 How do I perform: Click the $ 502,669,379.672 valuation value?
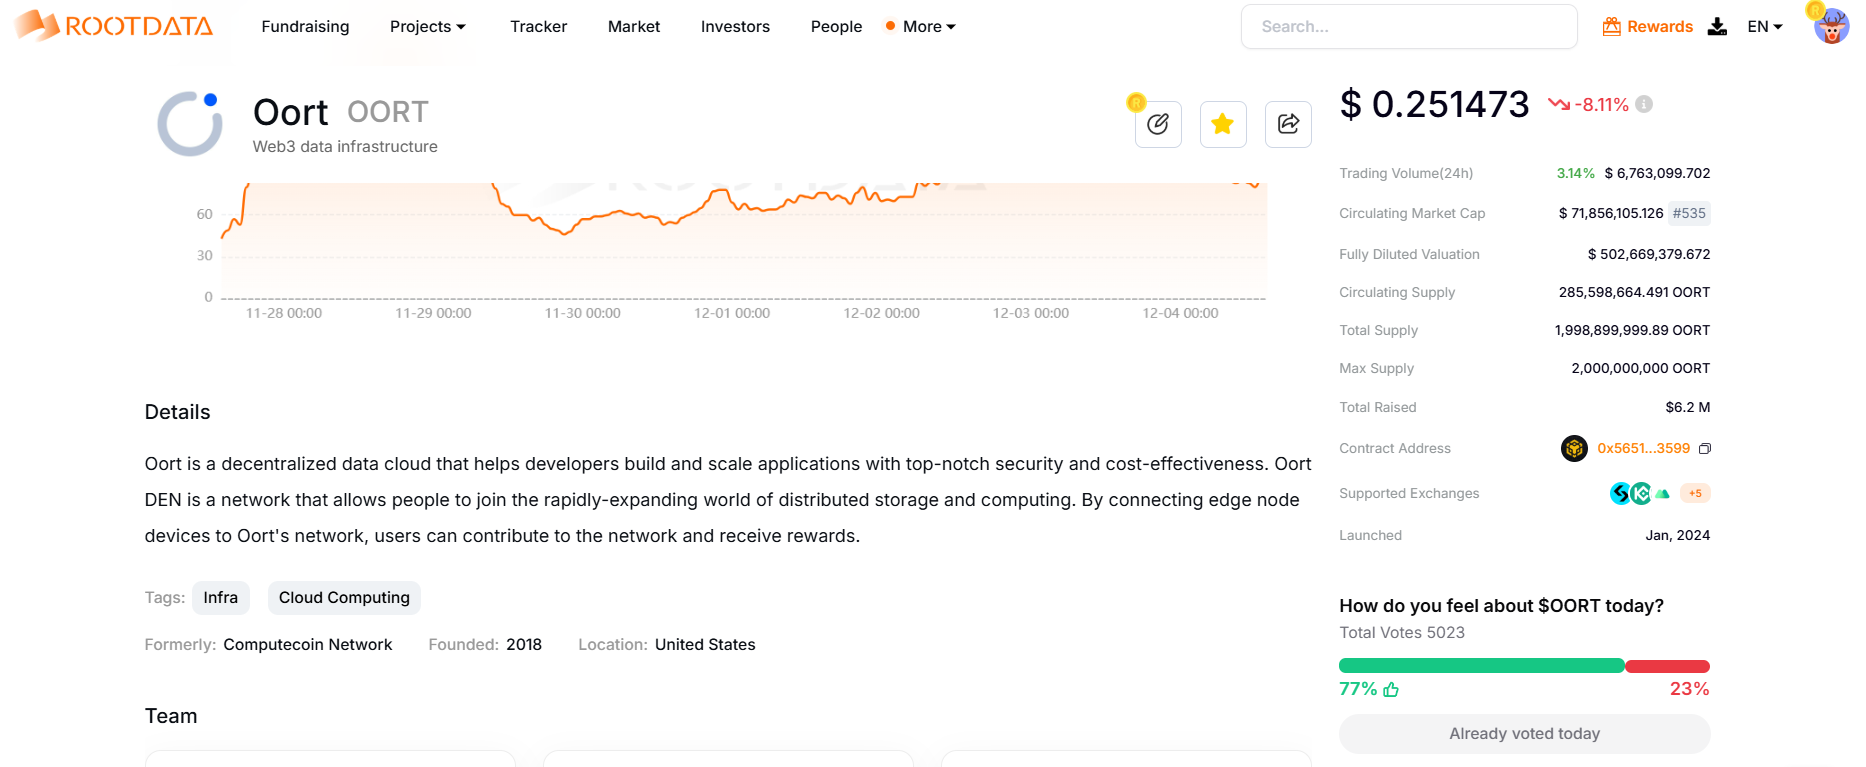coord(1649,255)
